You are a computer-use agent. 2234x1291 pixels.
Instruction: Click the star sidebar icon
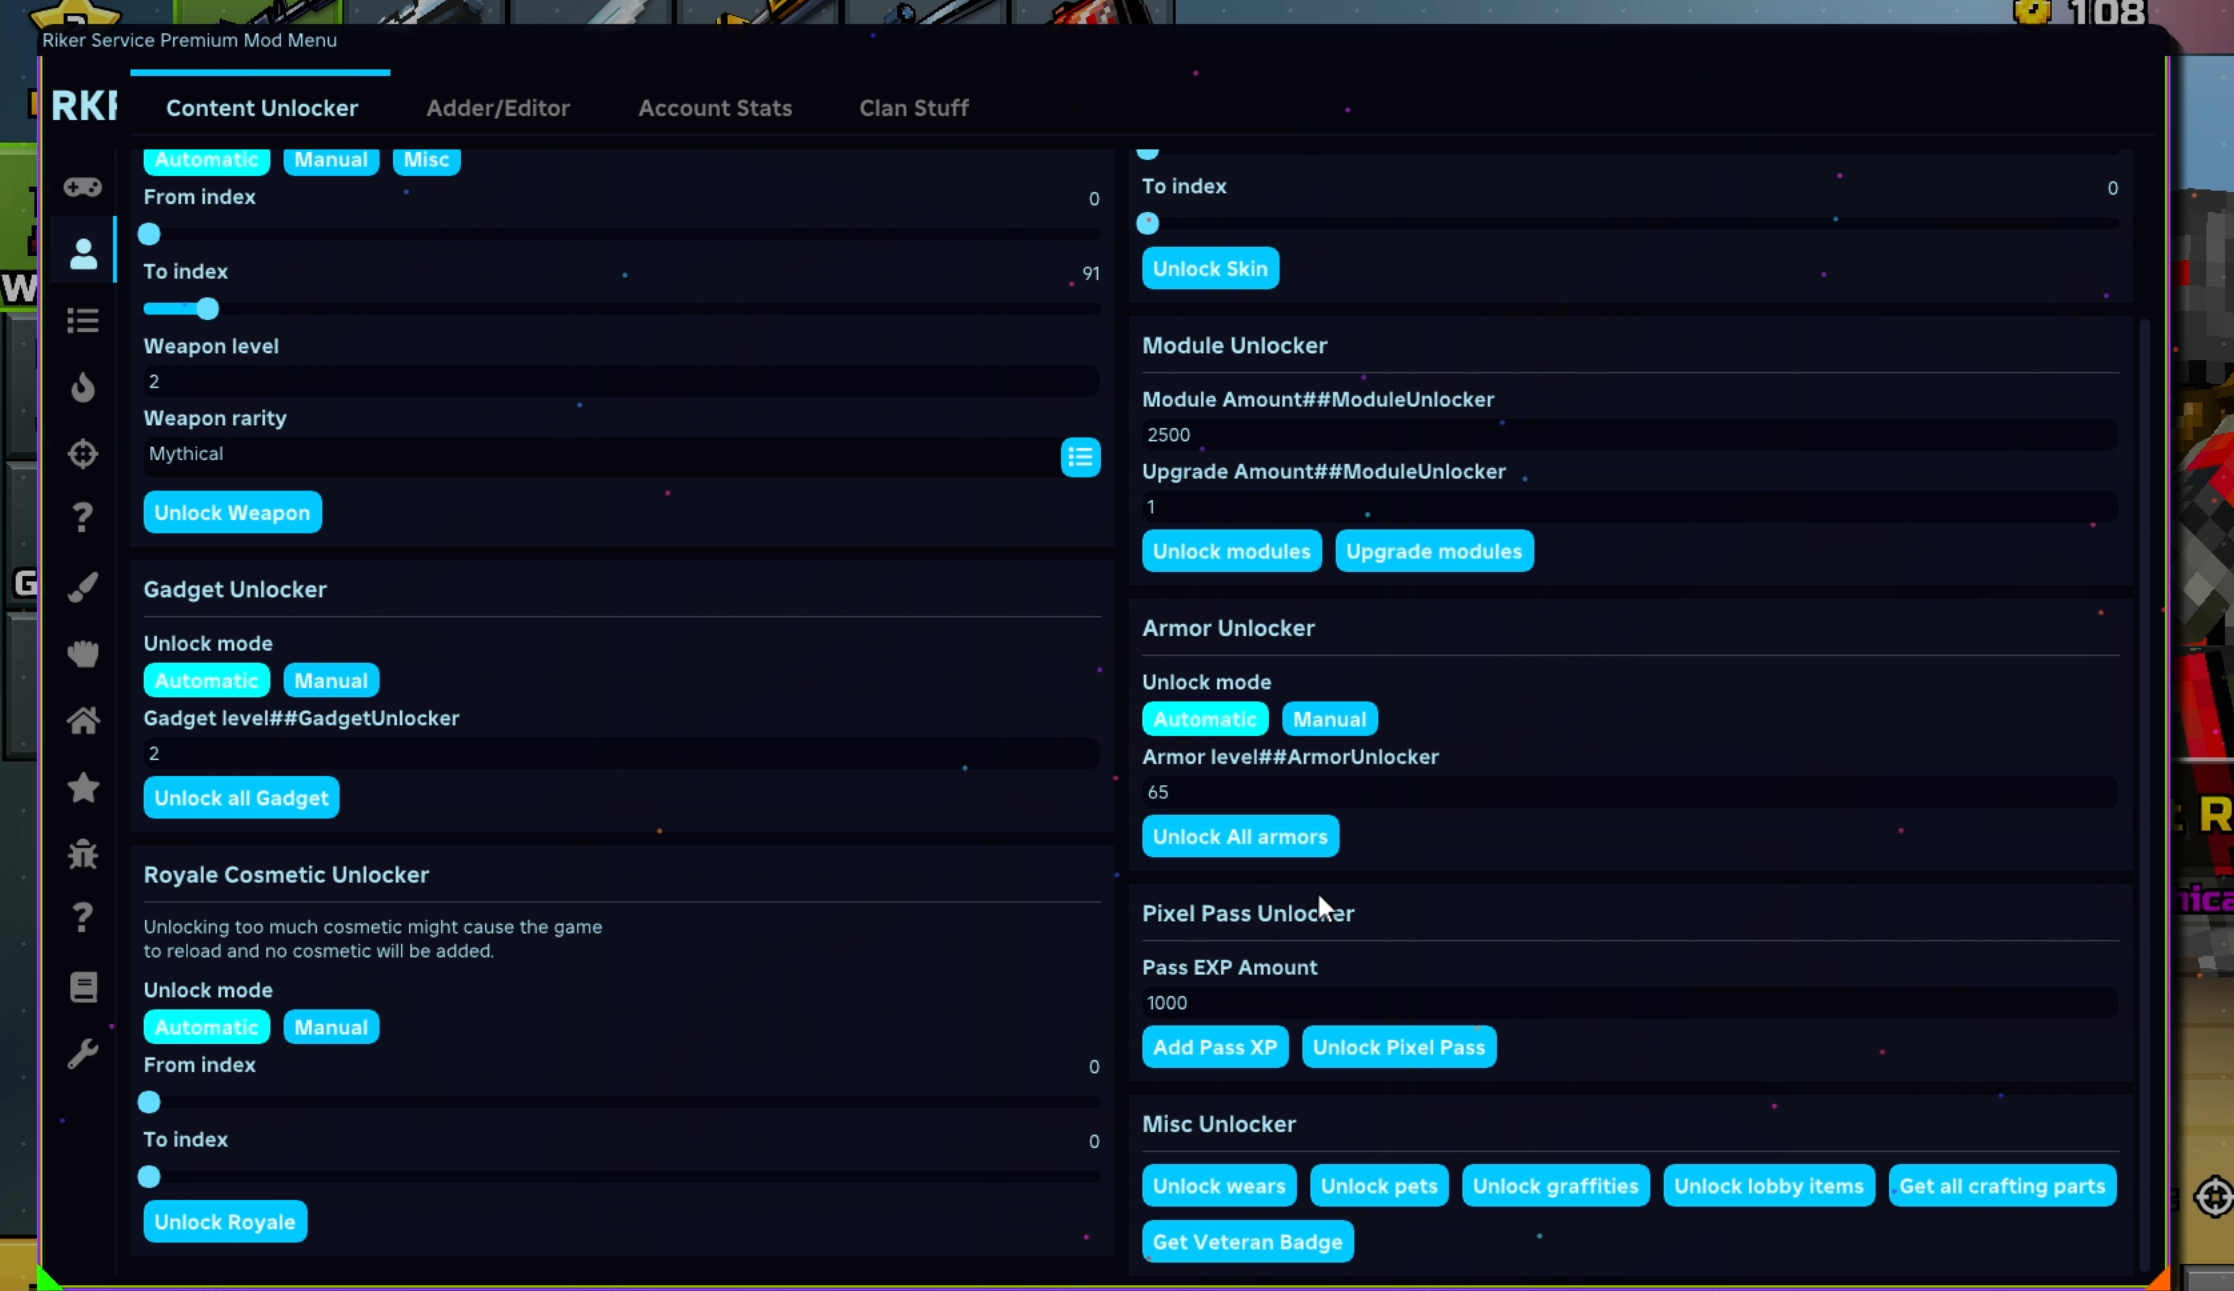pyautogui.click(x=83, y=787)
